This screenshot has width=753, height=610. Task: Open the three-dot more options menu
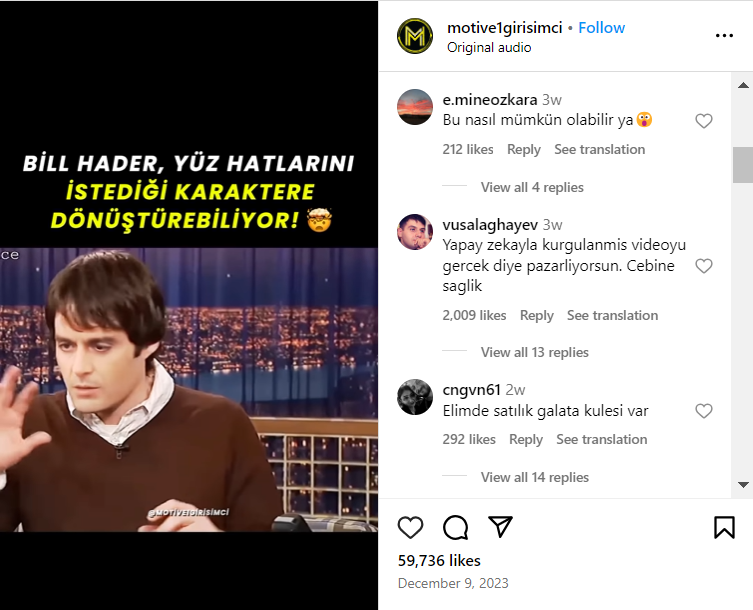pyautogui.click(x=724, y=36)
